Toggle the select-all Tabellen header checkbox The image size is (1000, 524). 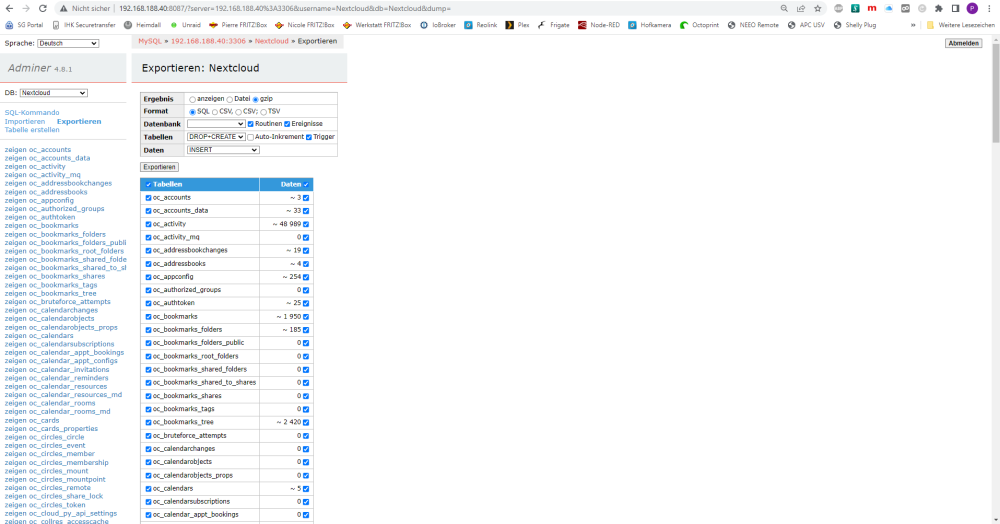(149, 185)
